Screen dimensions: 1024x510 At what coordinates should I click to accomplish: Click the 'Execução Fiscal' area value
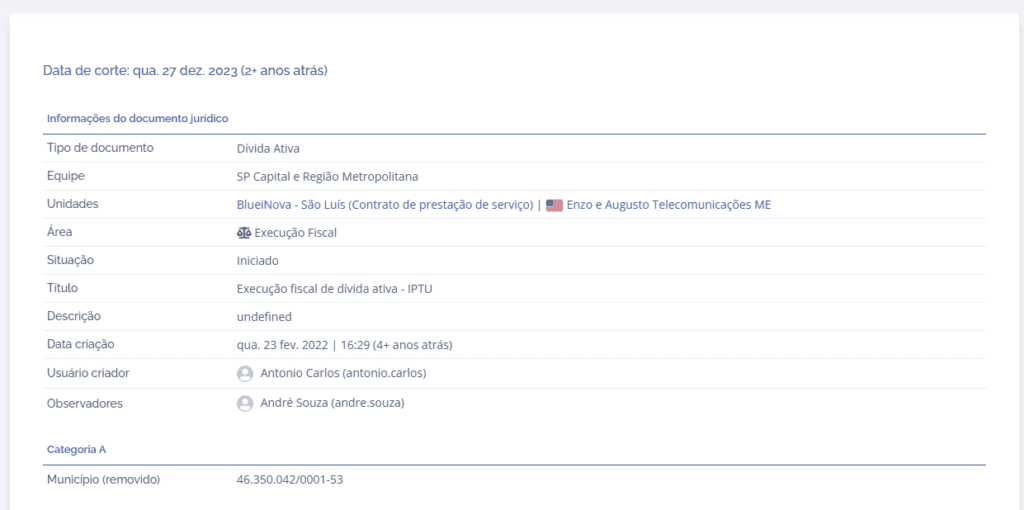[295, 232]
